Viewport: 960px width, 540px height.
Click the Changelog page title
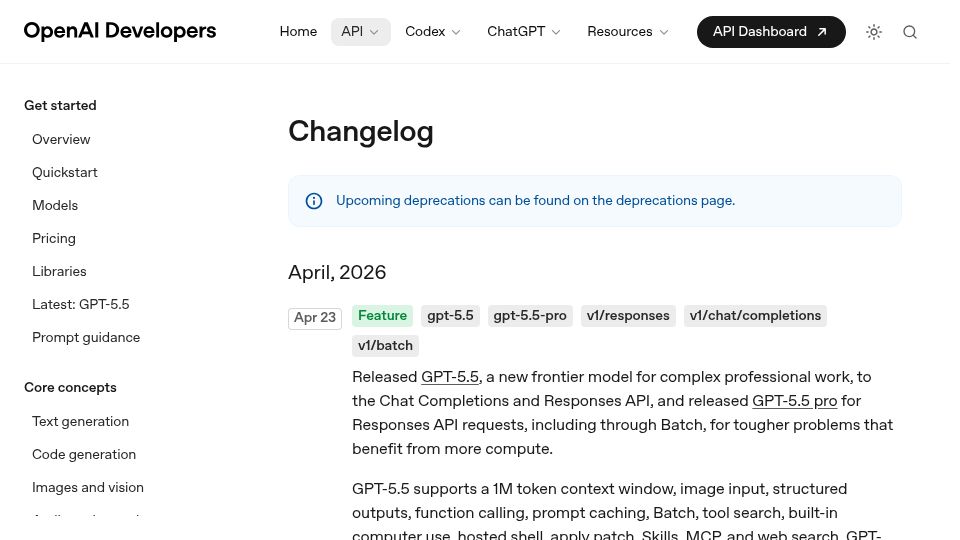(x=361, y=132)
